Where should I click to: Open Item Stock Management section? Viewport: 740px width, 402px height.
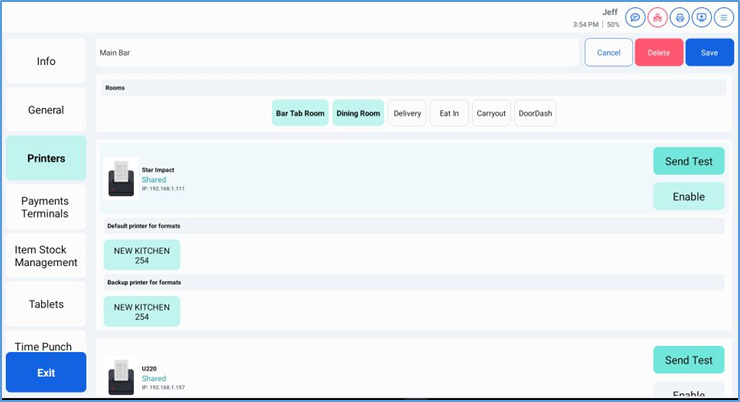[x=46, y=256]
